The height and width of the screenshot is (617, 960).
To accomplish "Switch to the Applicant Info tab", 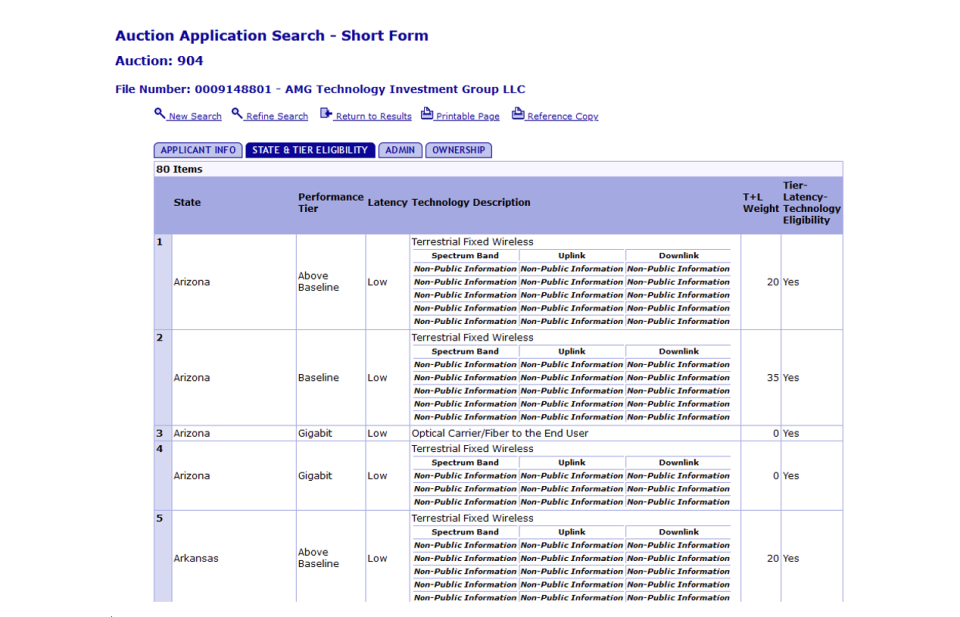I will [x=198, y=150].
